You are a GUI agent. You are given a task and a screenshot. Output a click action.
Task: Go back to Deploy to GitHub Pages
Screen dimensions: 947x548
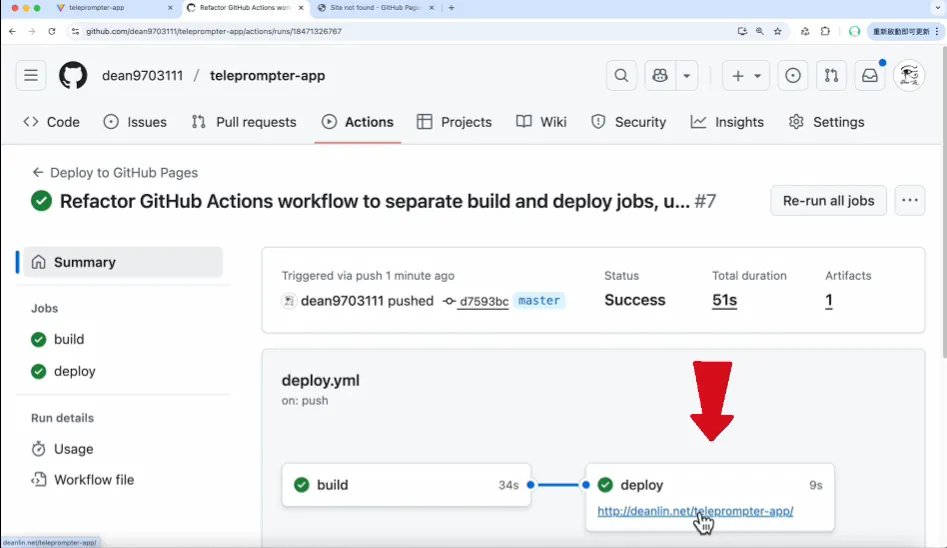(x=115, y=173)
